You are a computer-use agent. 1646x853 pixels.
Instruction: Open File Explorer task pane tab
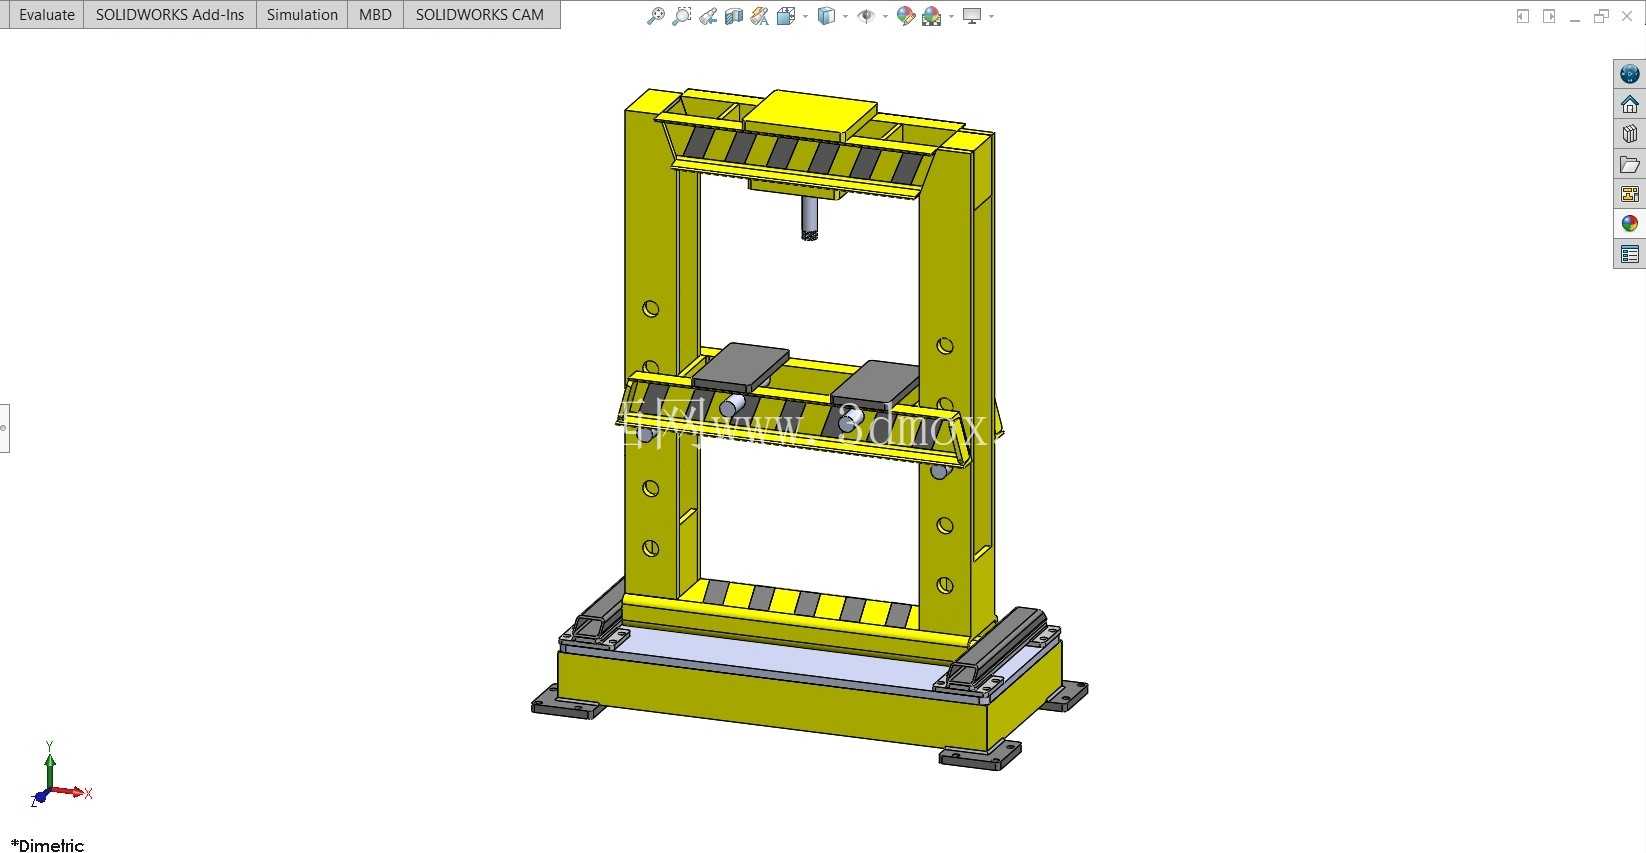1630,164
